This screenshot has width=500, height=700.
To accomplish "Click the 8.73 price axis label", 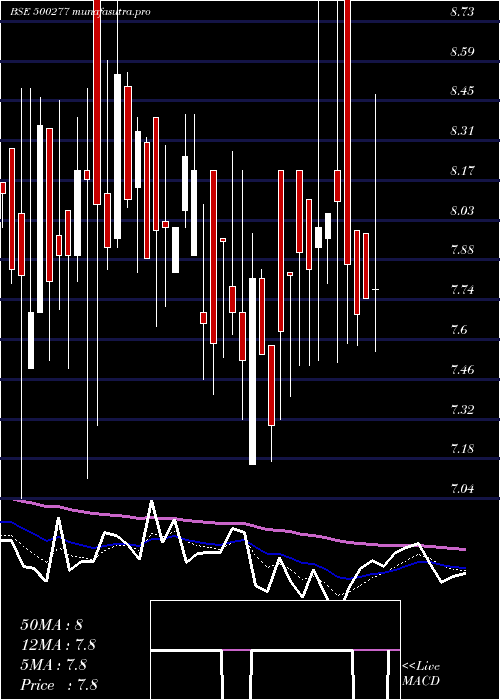I will coord(462,12).
